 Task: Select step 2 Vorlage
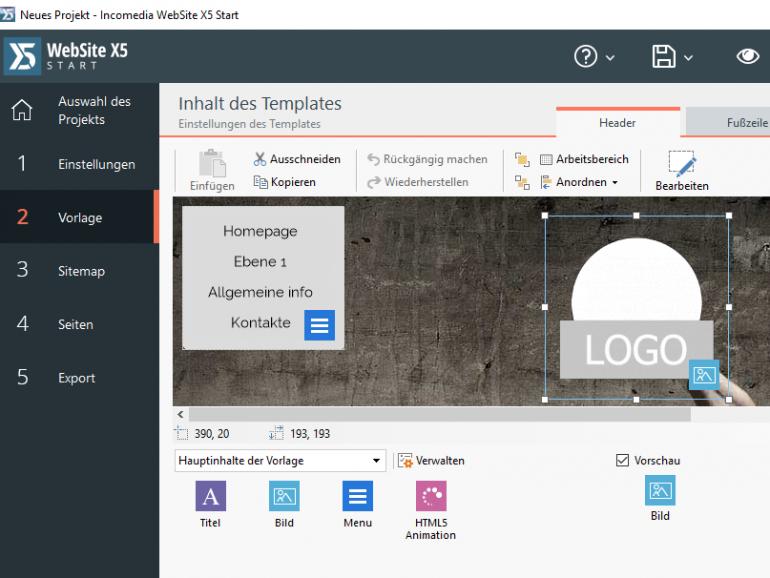[79, 217]
